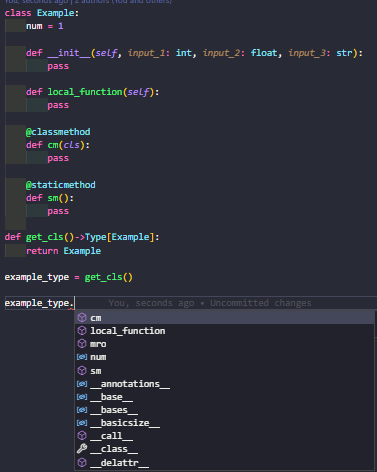The image size is (377, 472).
Task: Click the 'class Example:' declaration line
Action: click(42, 13)
